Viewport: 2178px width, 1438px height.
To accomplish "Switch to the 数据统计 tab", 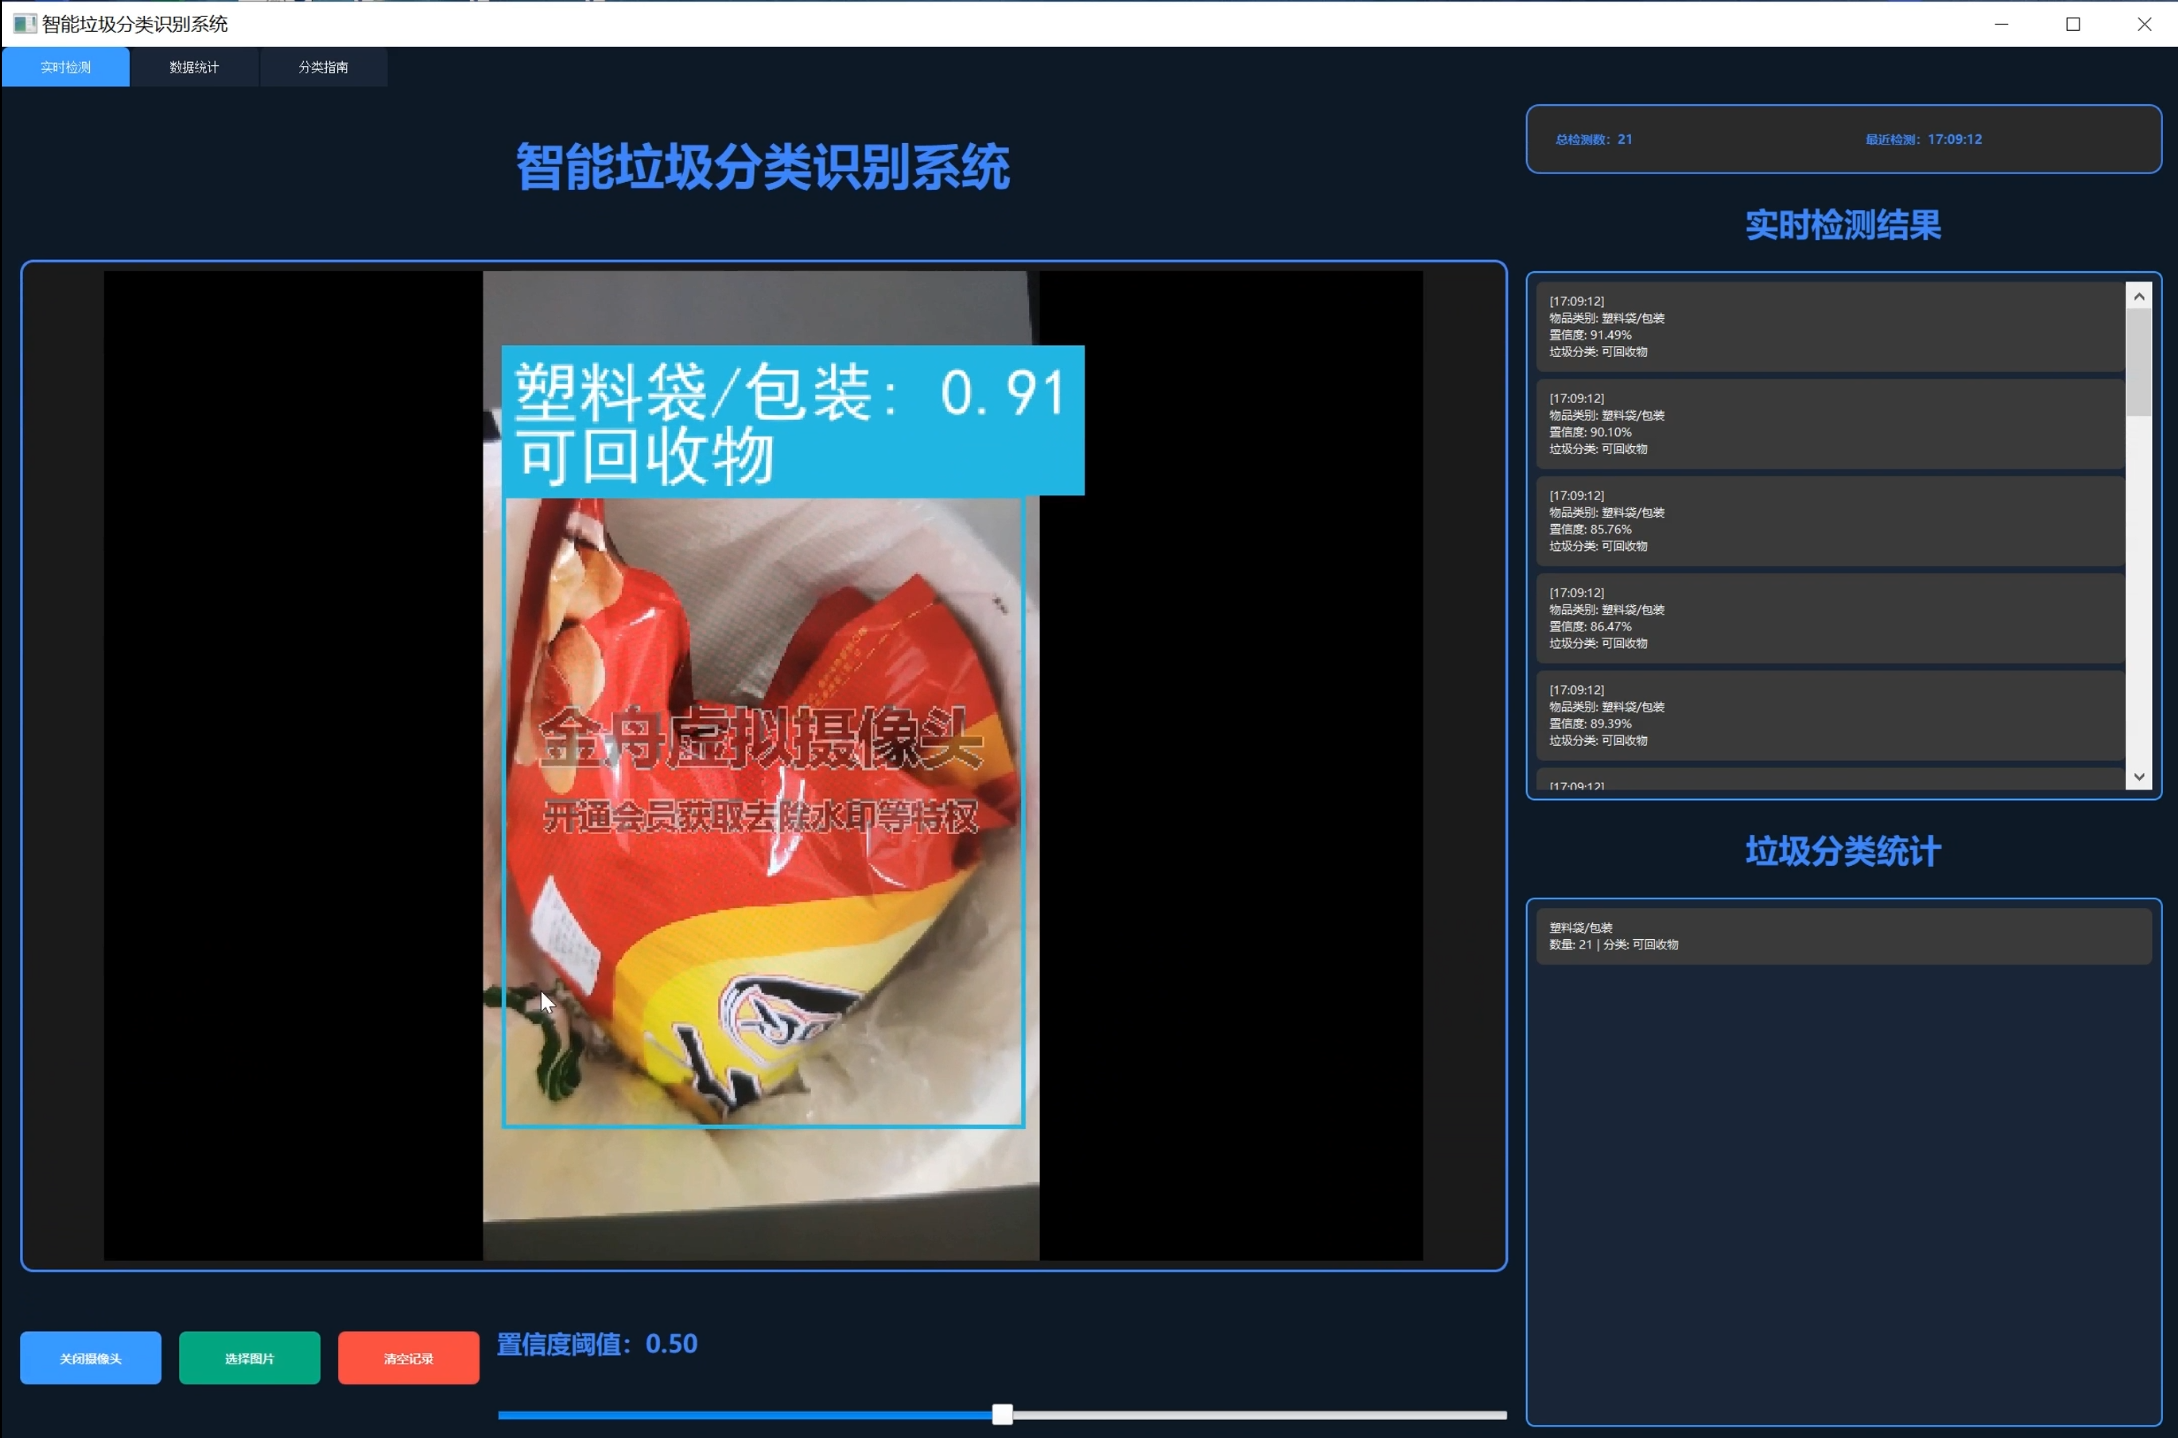I will point(195,67).
